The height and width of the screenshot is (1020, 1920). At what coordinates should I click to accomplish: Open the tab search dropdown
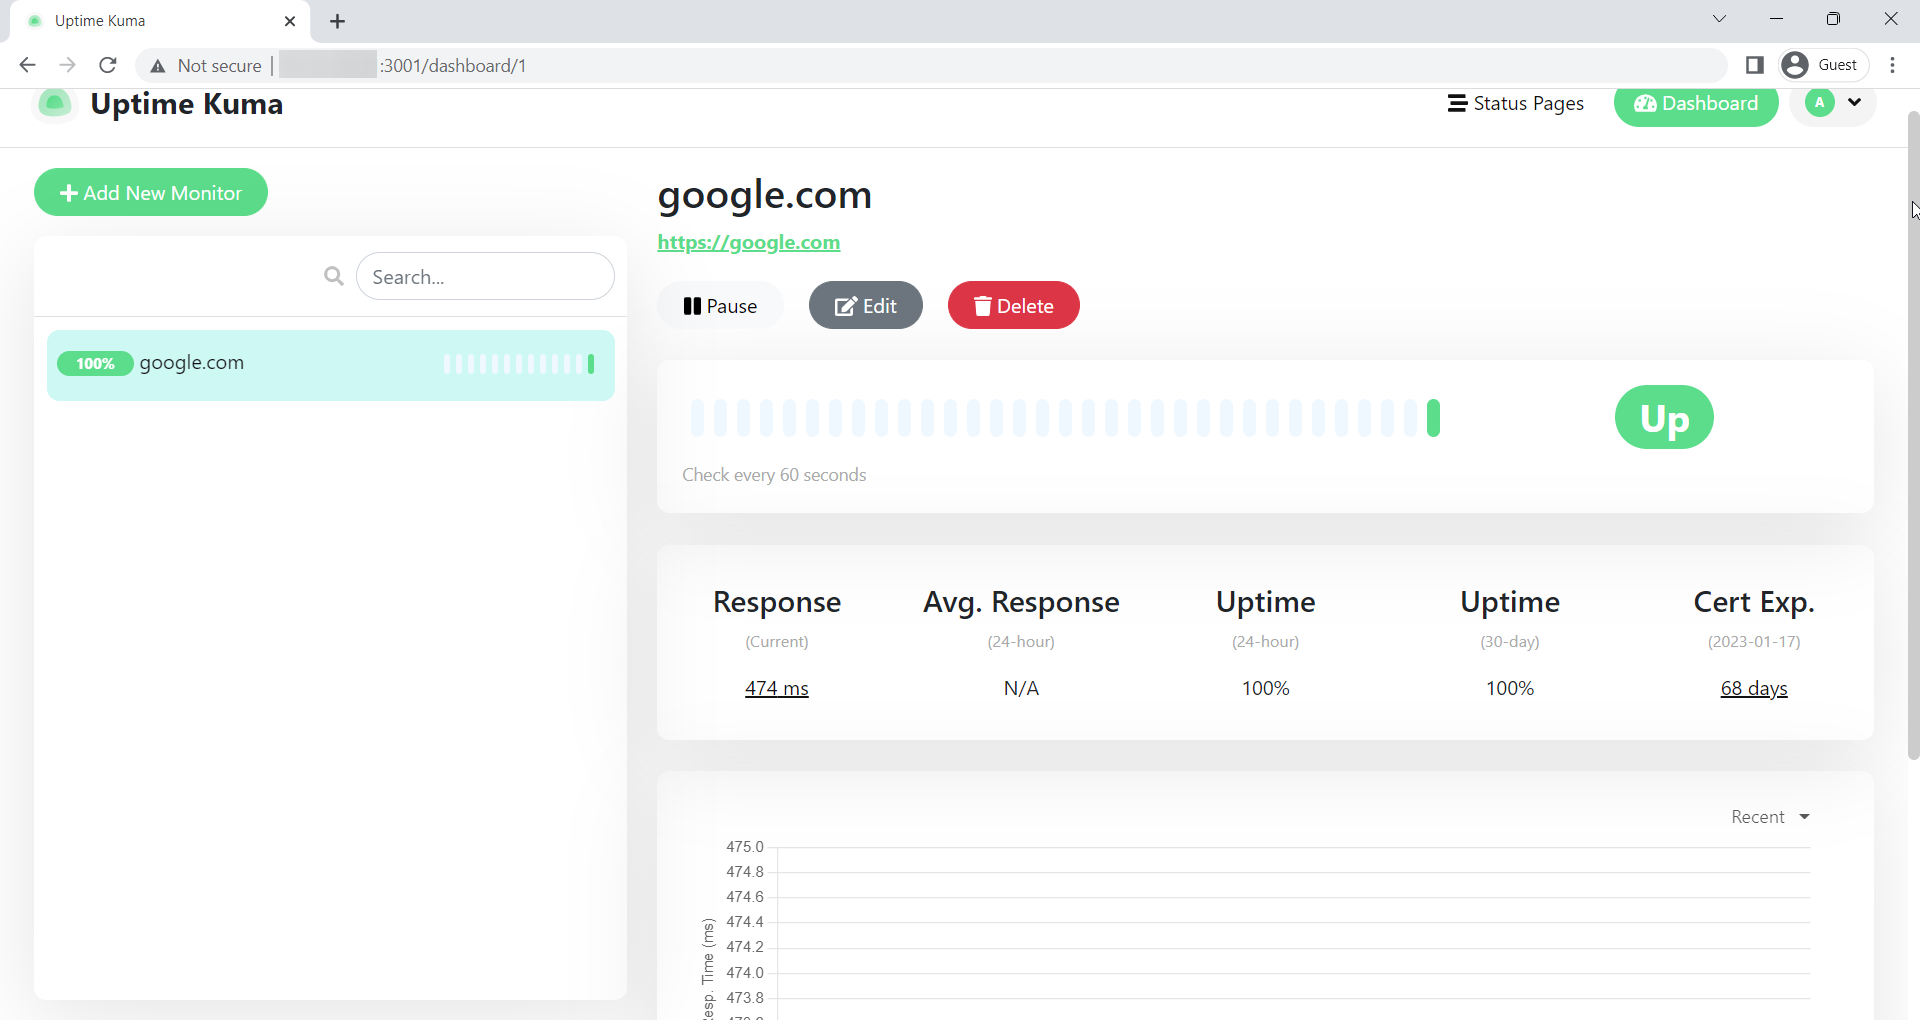pos(1719,19)
